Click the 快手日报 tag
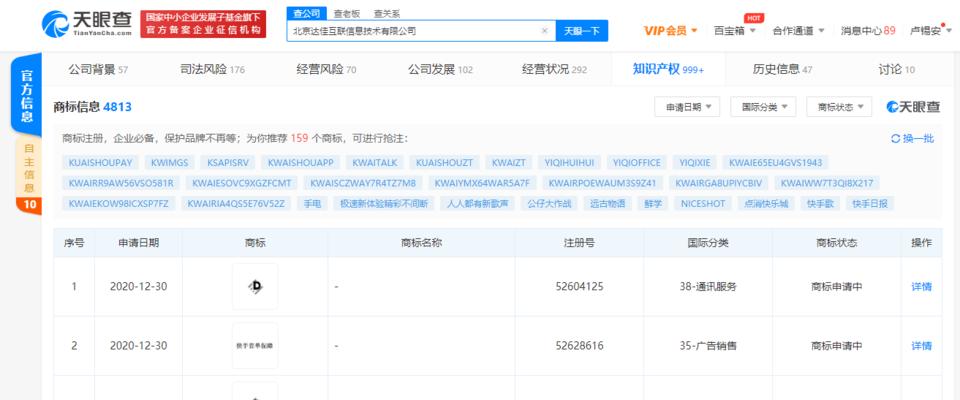The image size is (960, 400). click(870, 203)
